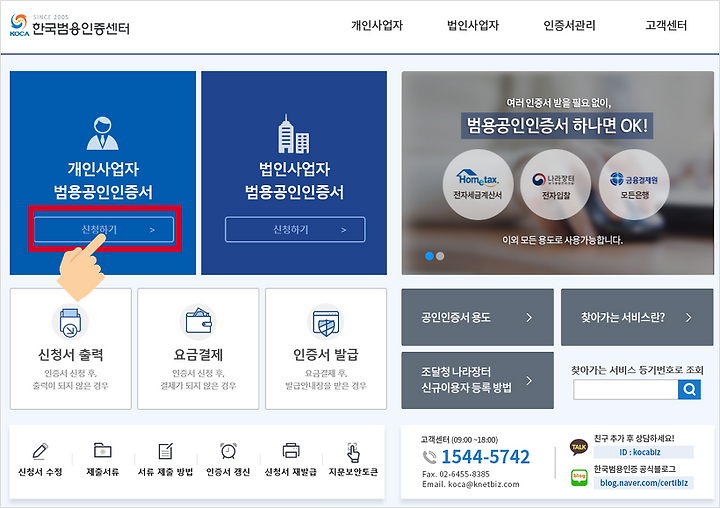Select the first banner slide dot
The image size is (720, 508).
pos(429,256)
